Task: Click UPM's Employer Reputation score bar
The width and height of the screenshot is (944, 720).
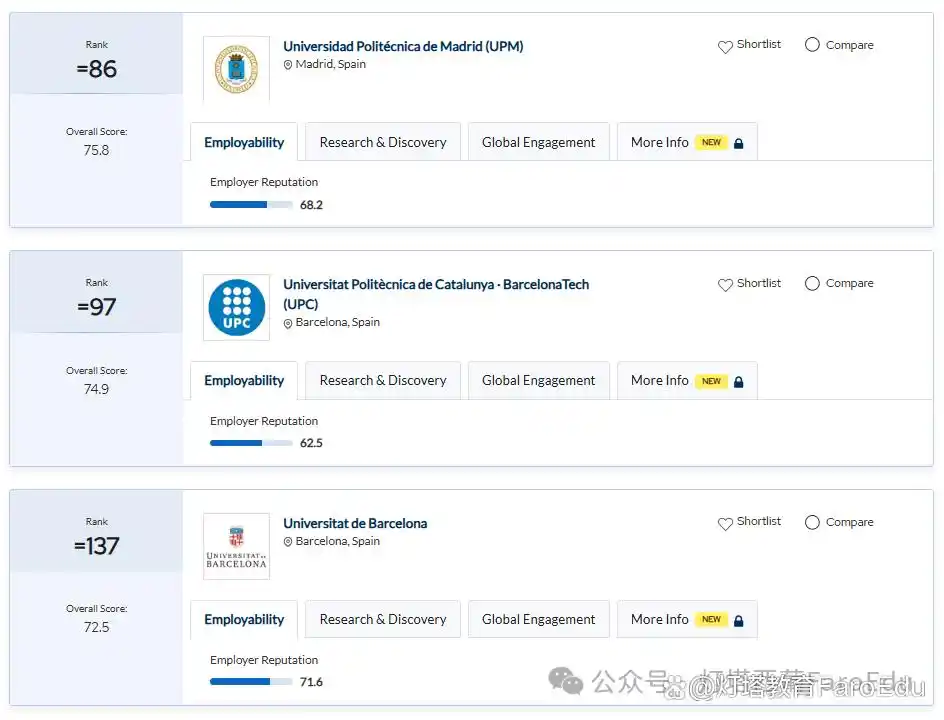Action: point(251,204)
